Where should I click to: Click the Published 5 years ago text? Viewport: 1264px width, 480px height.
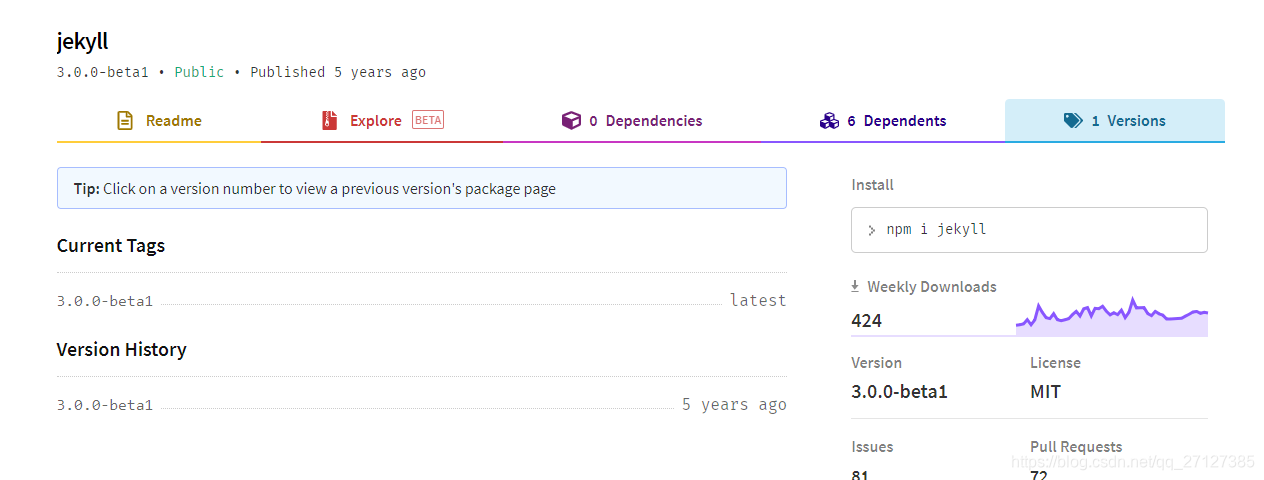point(338,72)
